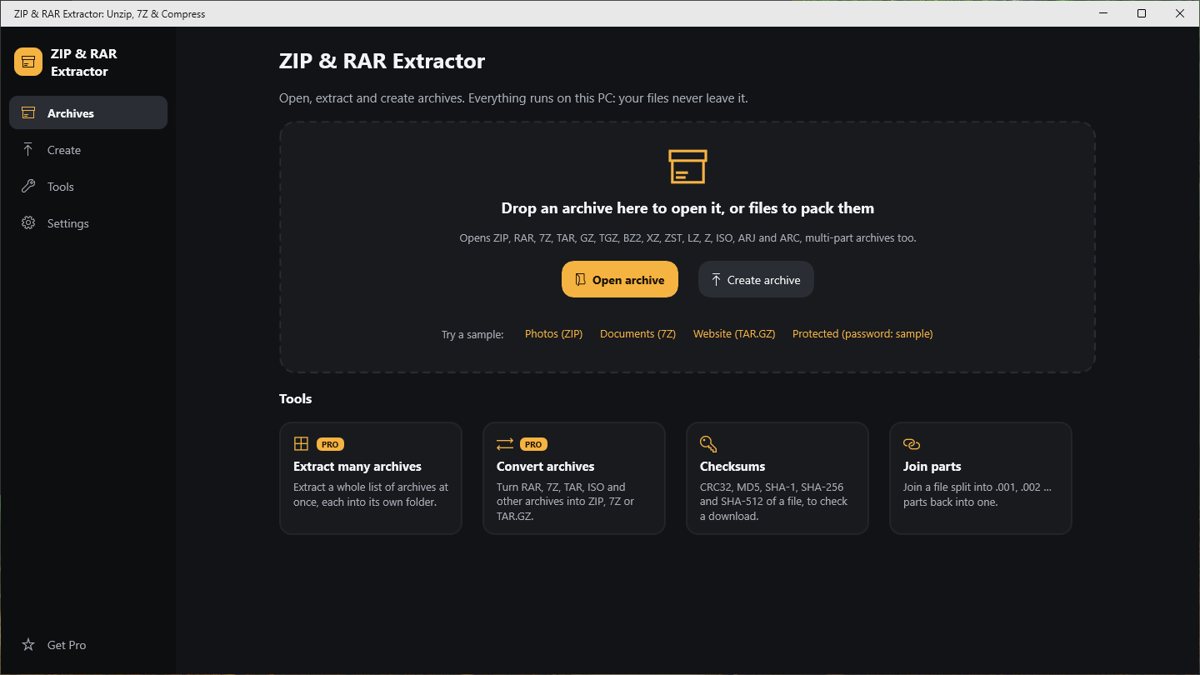Click the chain link icon on Join parts

tap(911, 444)
